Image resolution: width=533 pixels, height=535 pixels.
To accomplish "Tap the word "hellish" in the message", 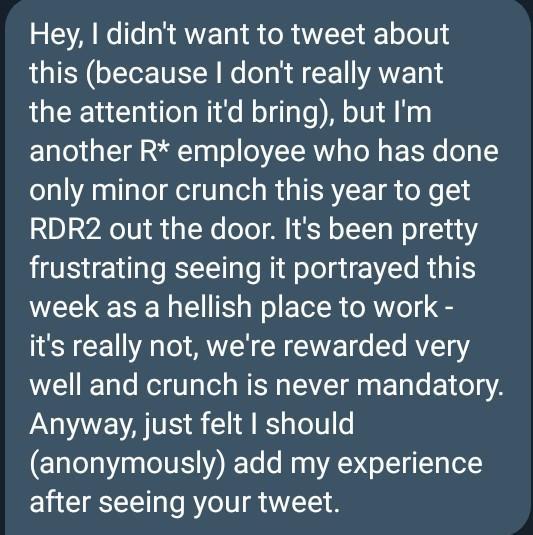I will coord(210,306).
